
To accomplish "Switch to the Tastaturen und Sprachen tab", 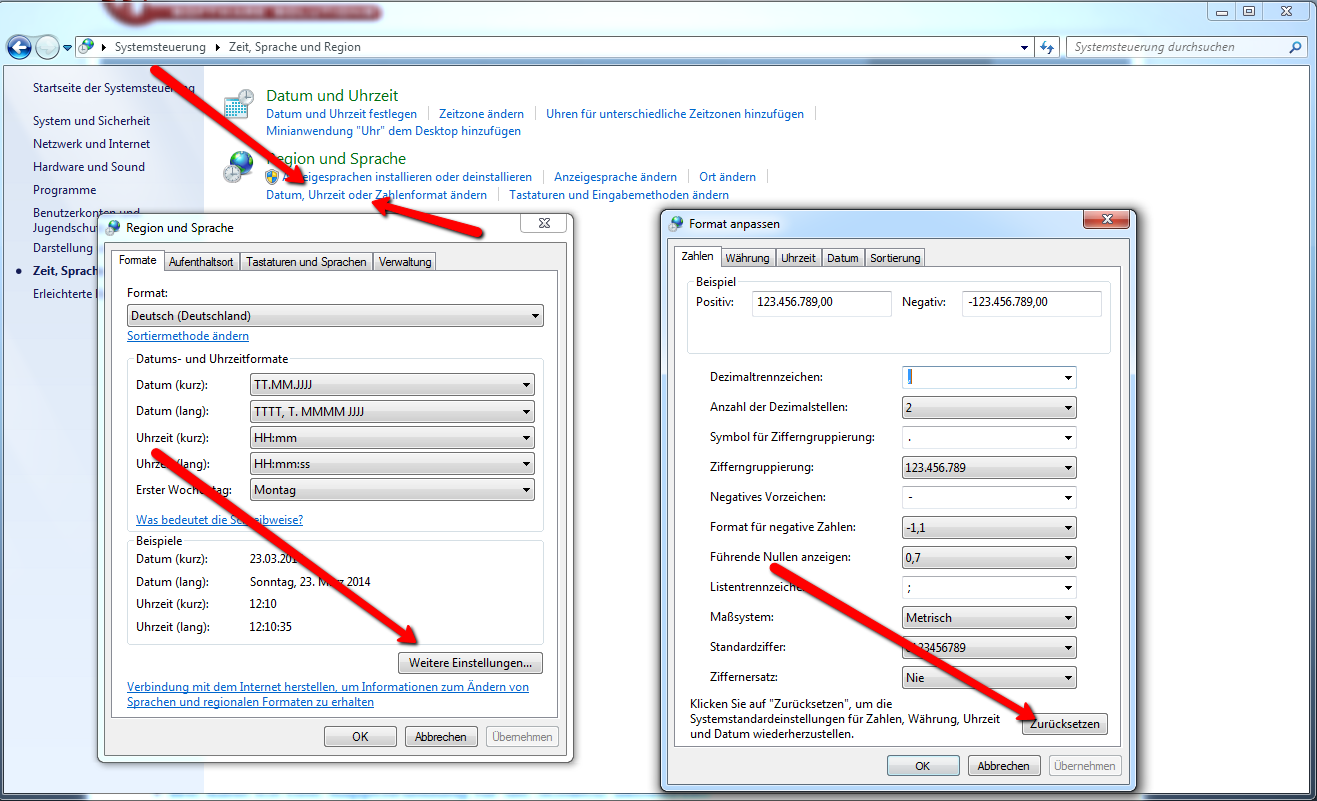I will tap(306, 261).
